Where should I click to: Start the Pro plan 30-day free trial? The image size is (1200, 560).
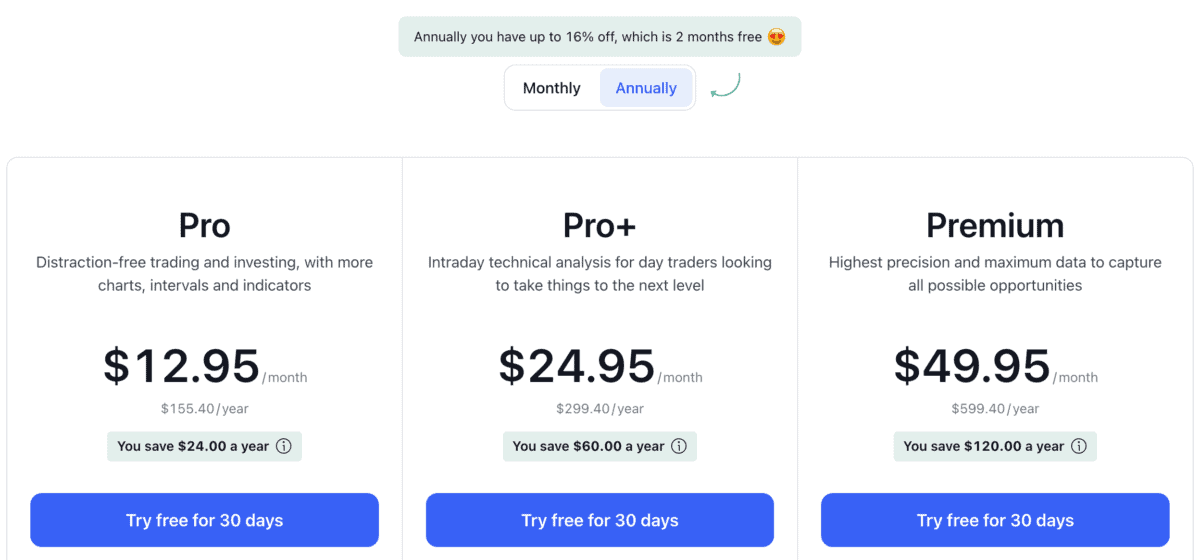click(204, 520)
